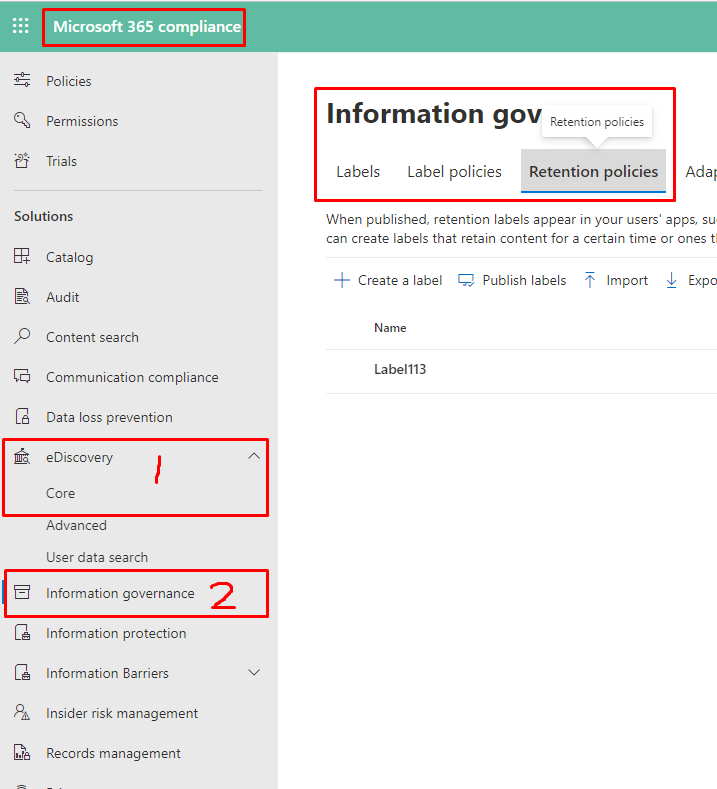The height and width of the screenshot is (789, 717).
Task: Click the Permissions key icon
Action: [22, 120]
